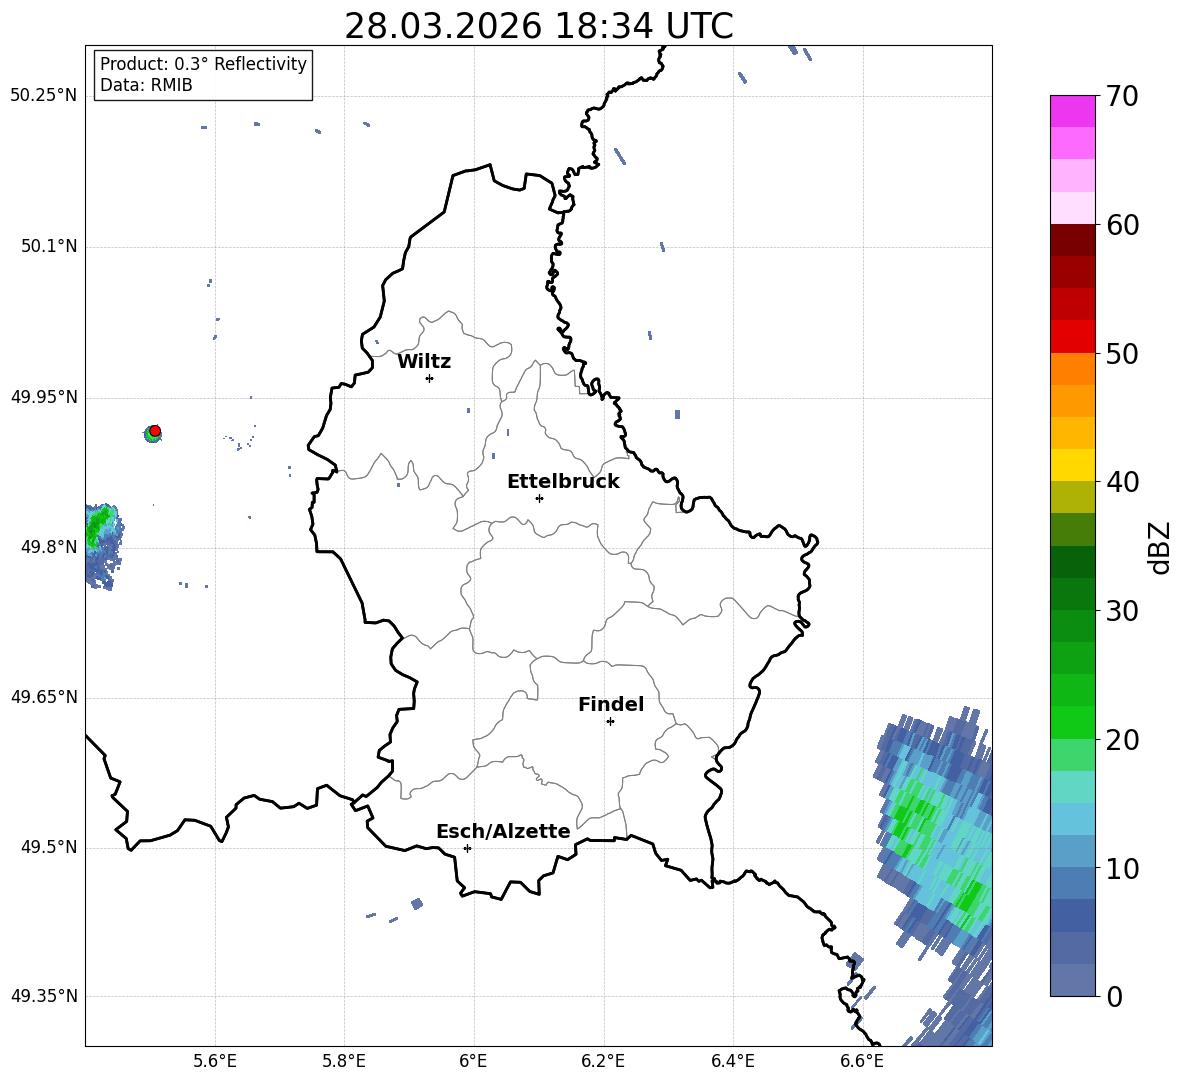Click the 49.95°N latitude label
Image resolution: width=1184 pixels, height=1081 pixels.
[x=44, y=397]
